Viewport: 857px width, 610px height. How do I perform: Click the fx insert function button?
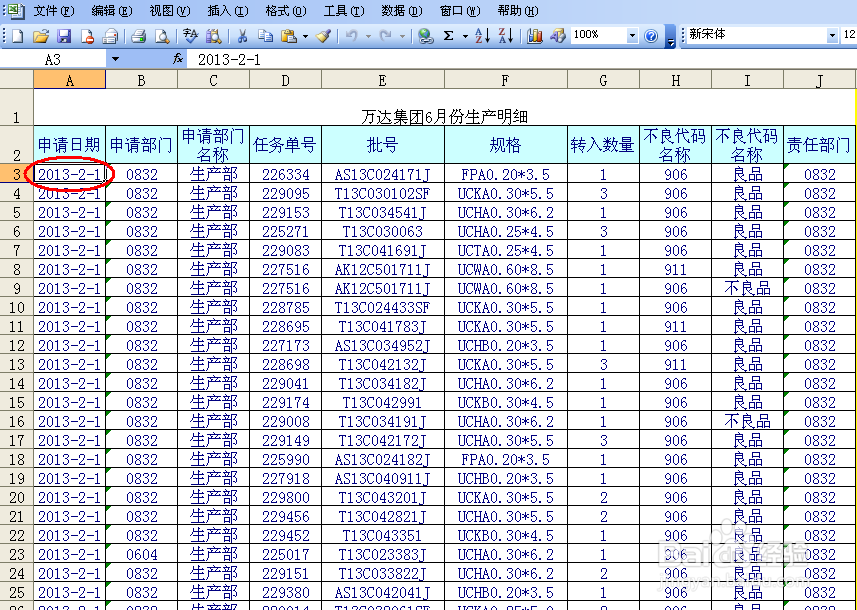tap(178, 59)
